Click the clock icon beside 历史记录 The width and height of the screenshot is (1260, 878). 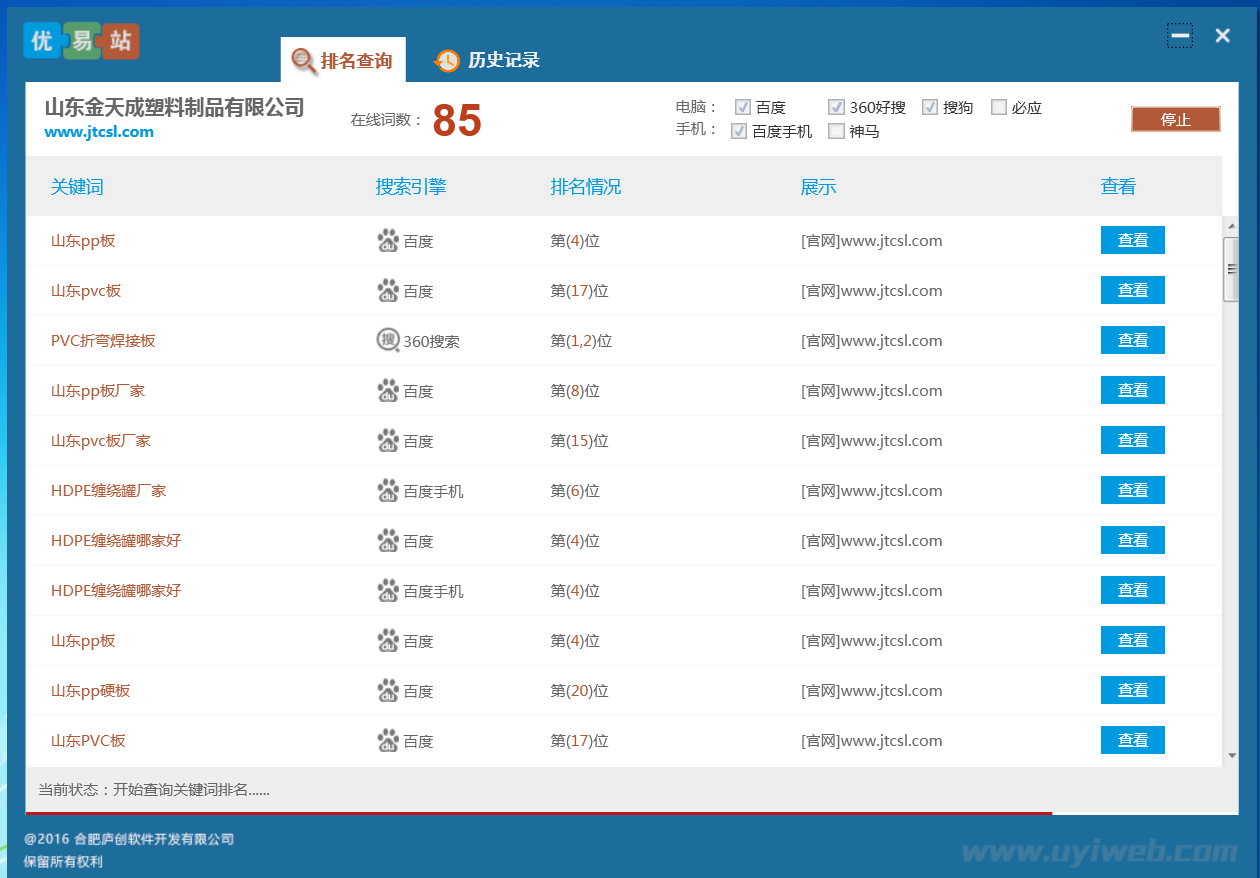pos(447,61)
